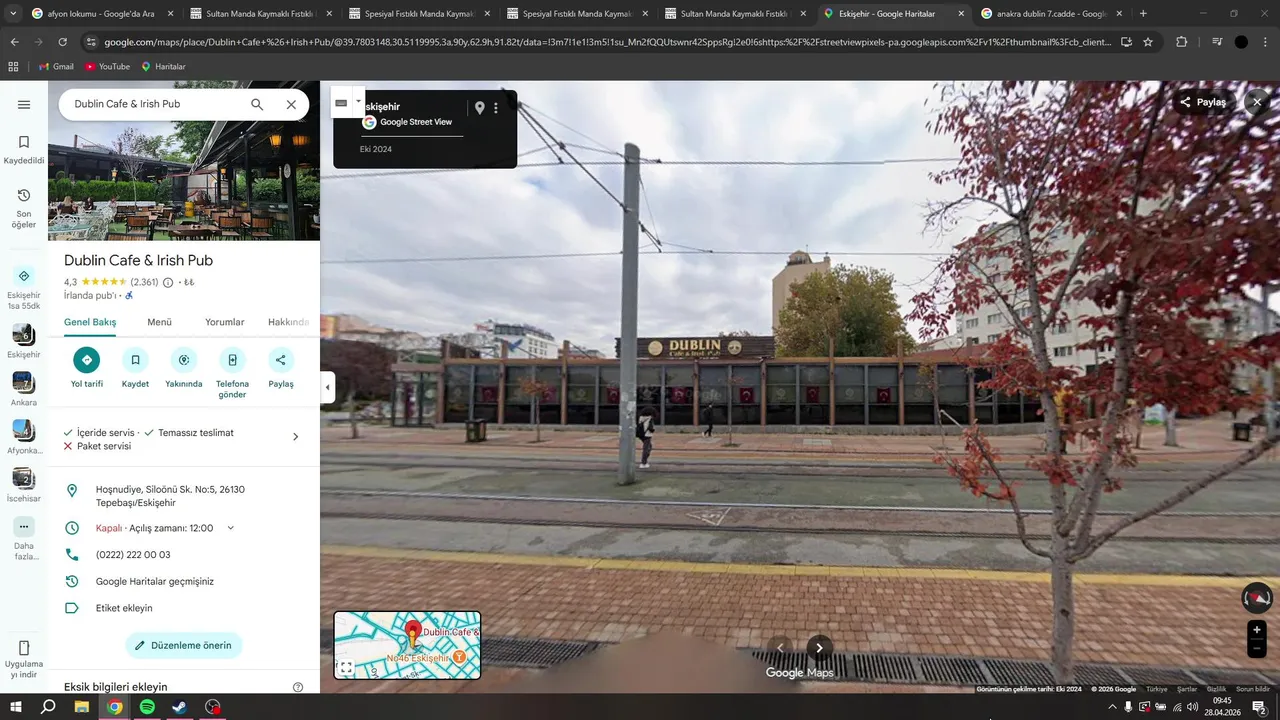
Task: Click the compass control
Action: coord(1257,598)
